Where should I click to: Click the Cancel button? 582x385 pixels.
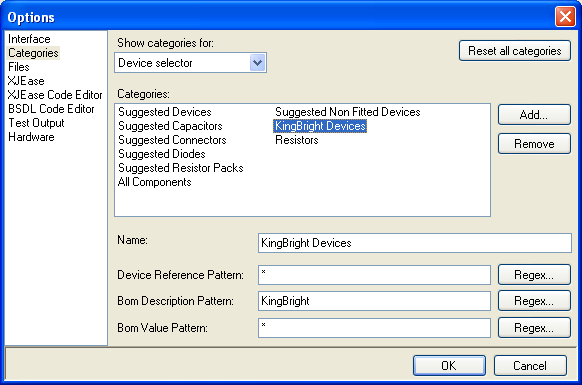click(x=530, y=366)
